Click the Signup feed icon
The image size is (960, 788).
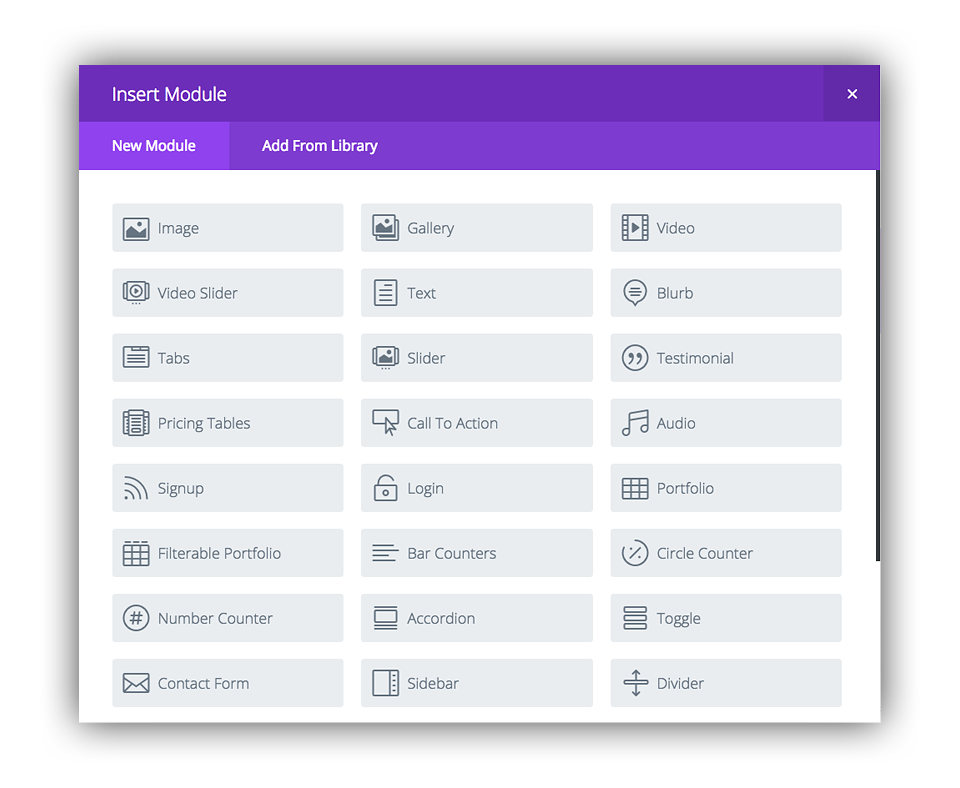pos(136,488)
